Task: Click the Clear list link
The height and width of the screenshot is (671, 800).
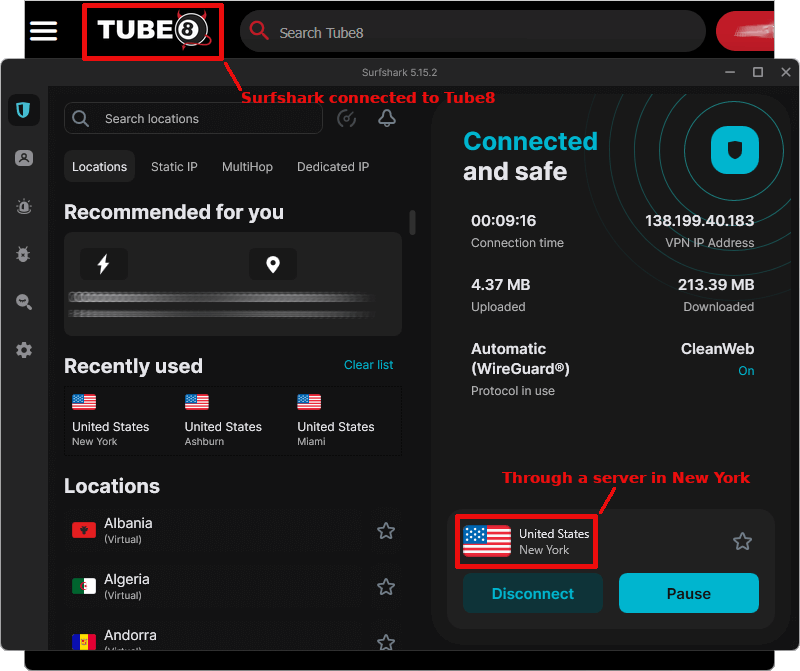Action: tap(368, 365)
